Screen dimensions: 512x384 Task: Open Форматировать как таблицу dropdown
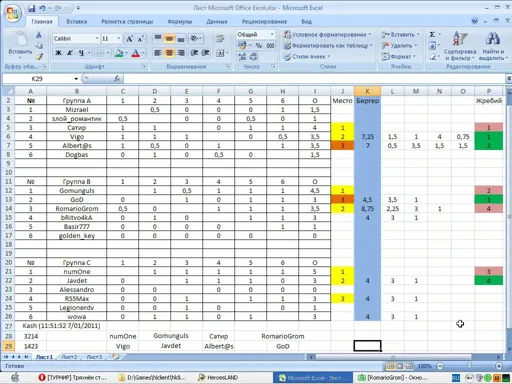pos(328,45)
